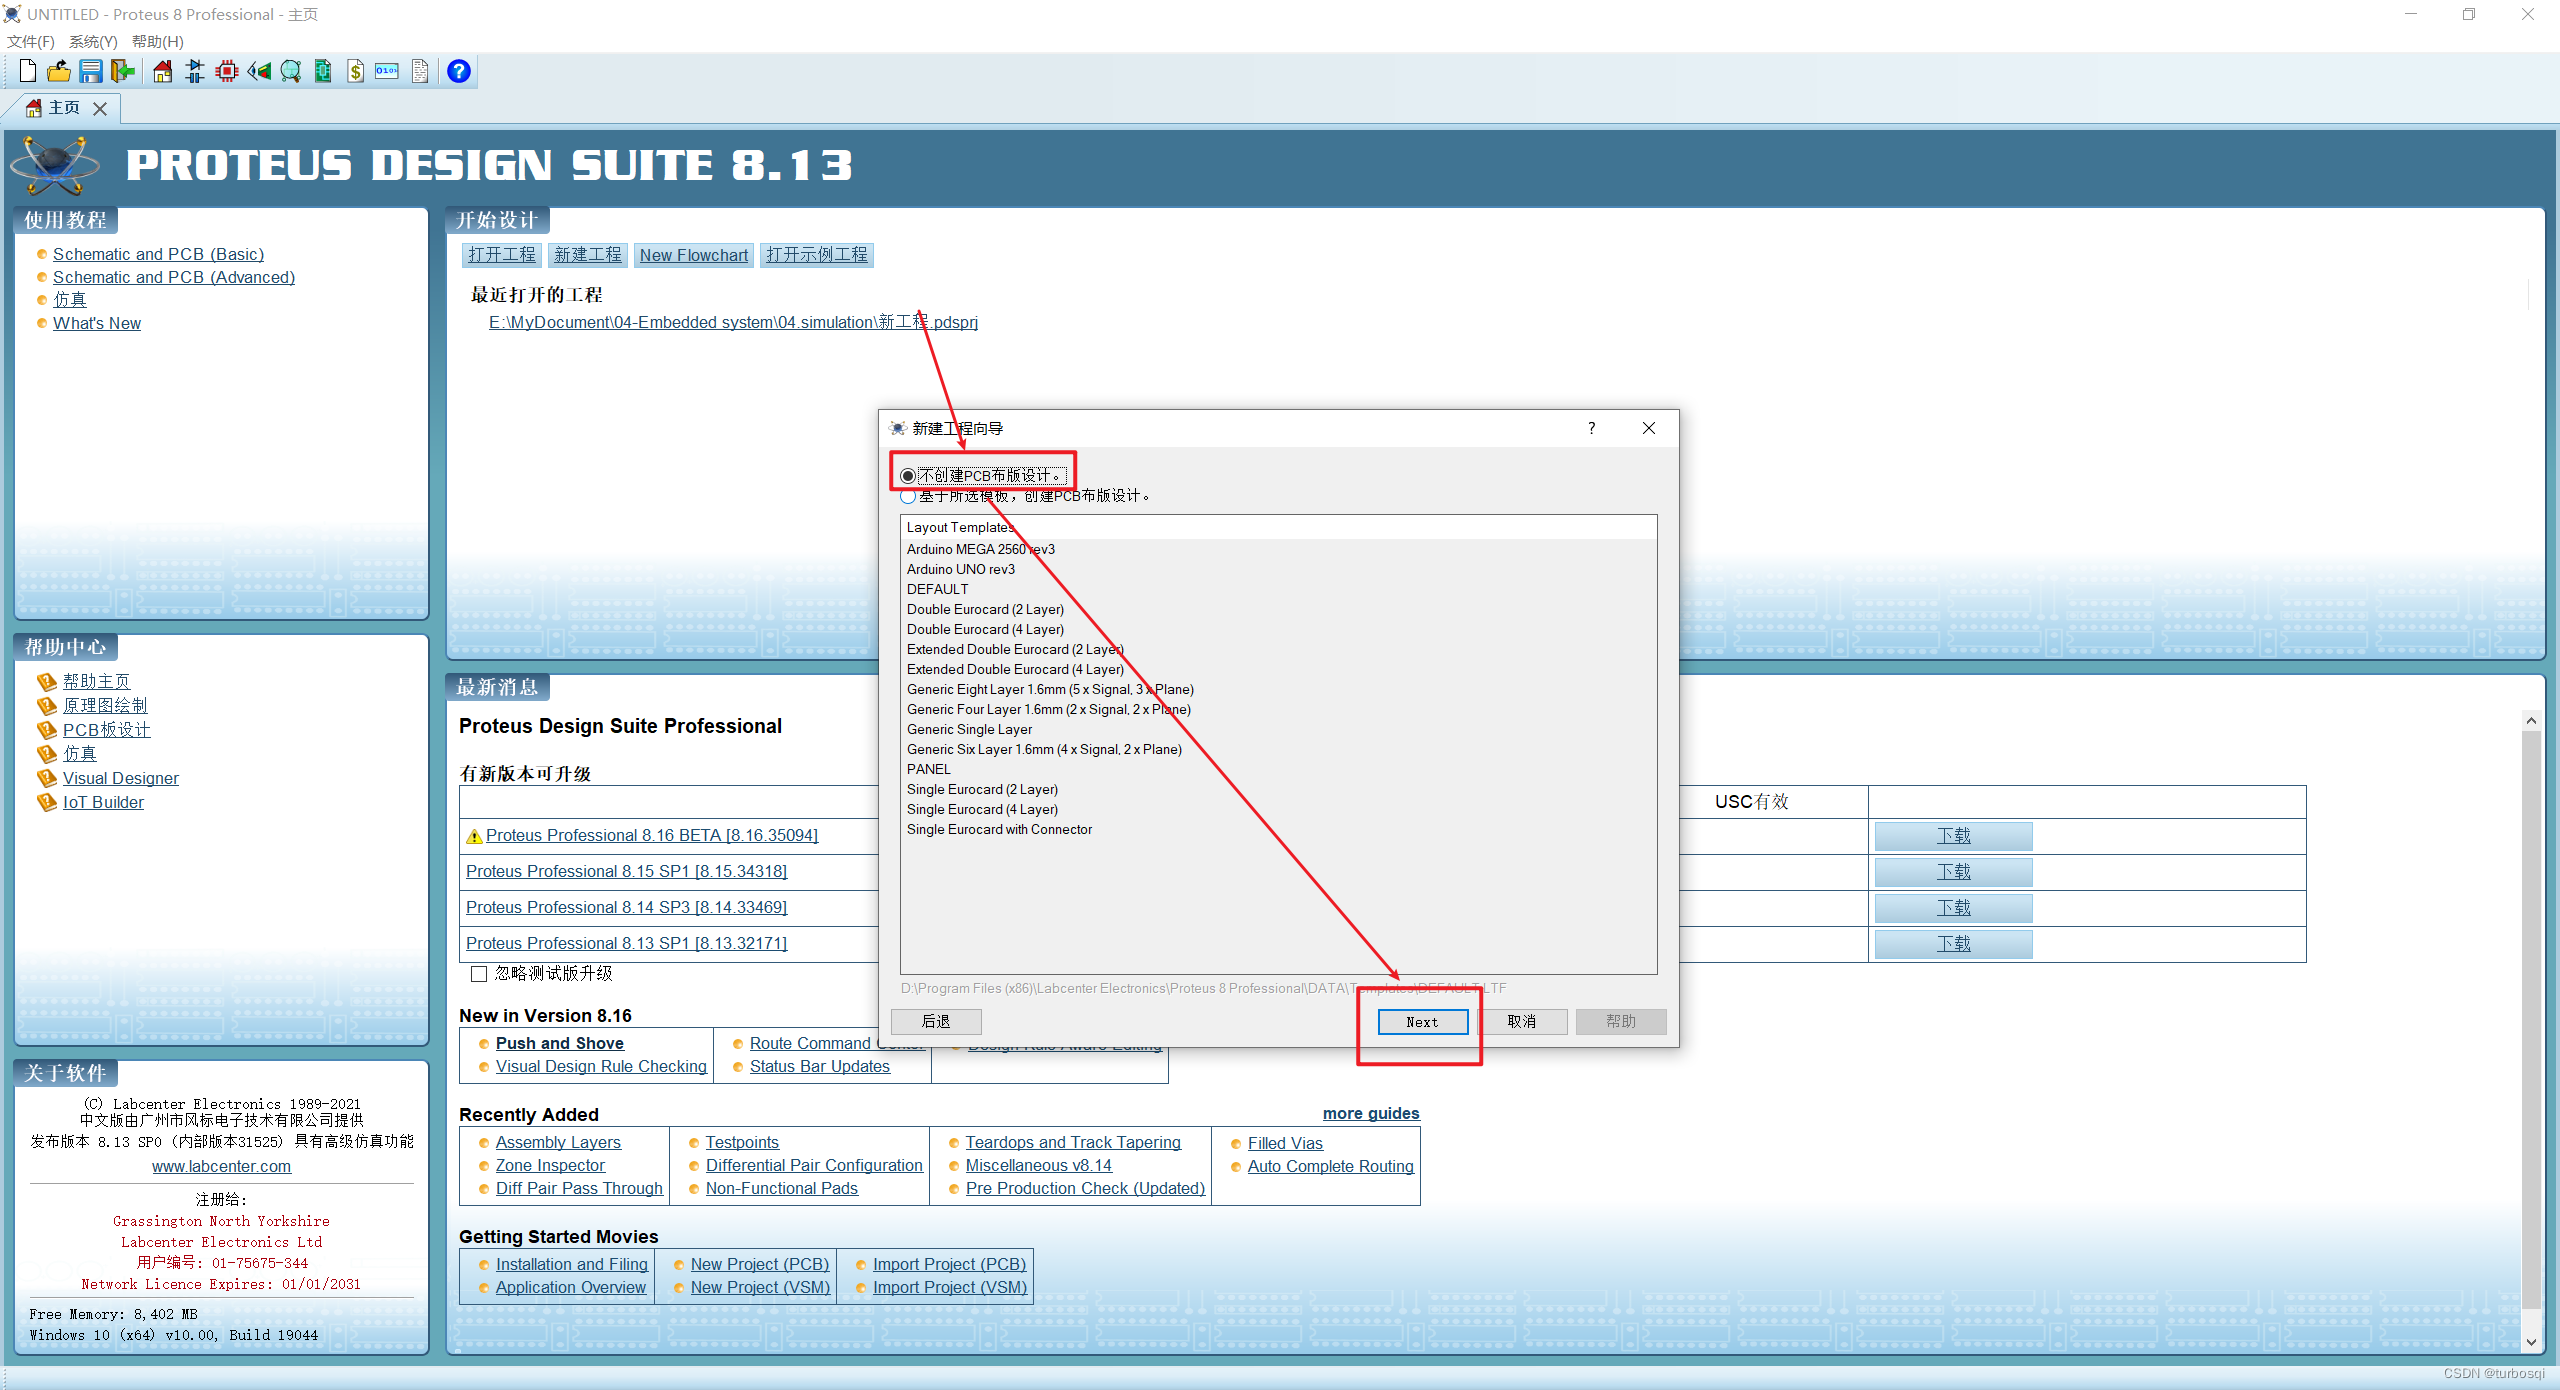
Task: Click the Open Project folder icon
Action: (59, 71)
